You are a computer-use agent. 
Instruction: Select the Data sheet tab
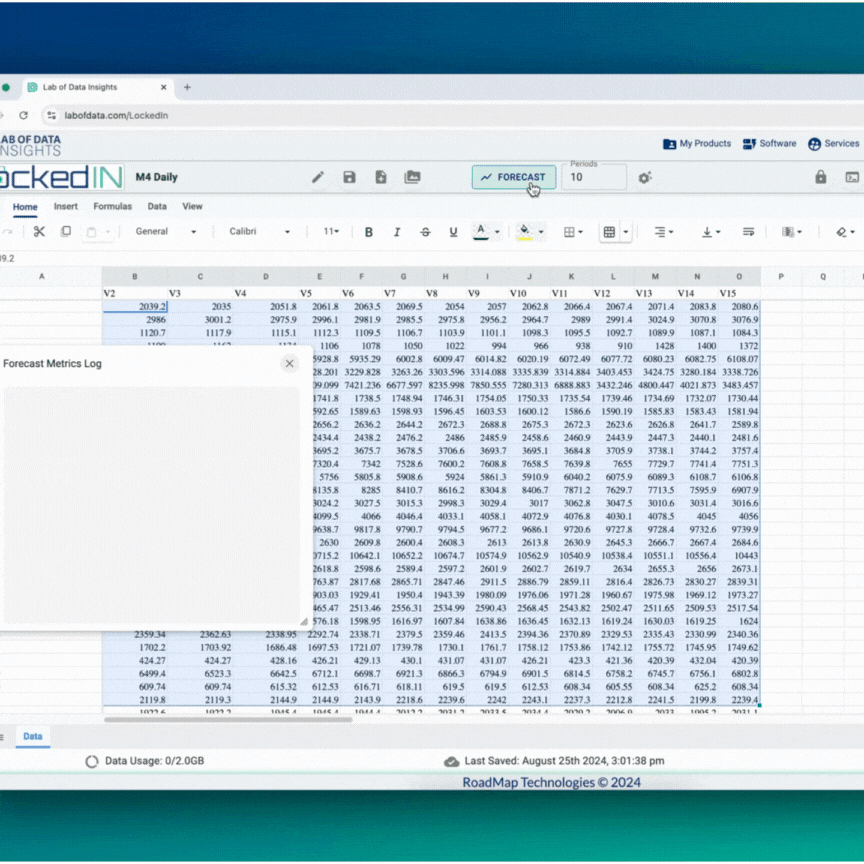tap(33, 736)
